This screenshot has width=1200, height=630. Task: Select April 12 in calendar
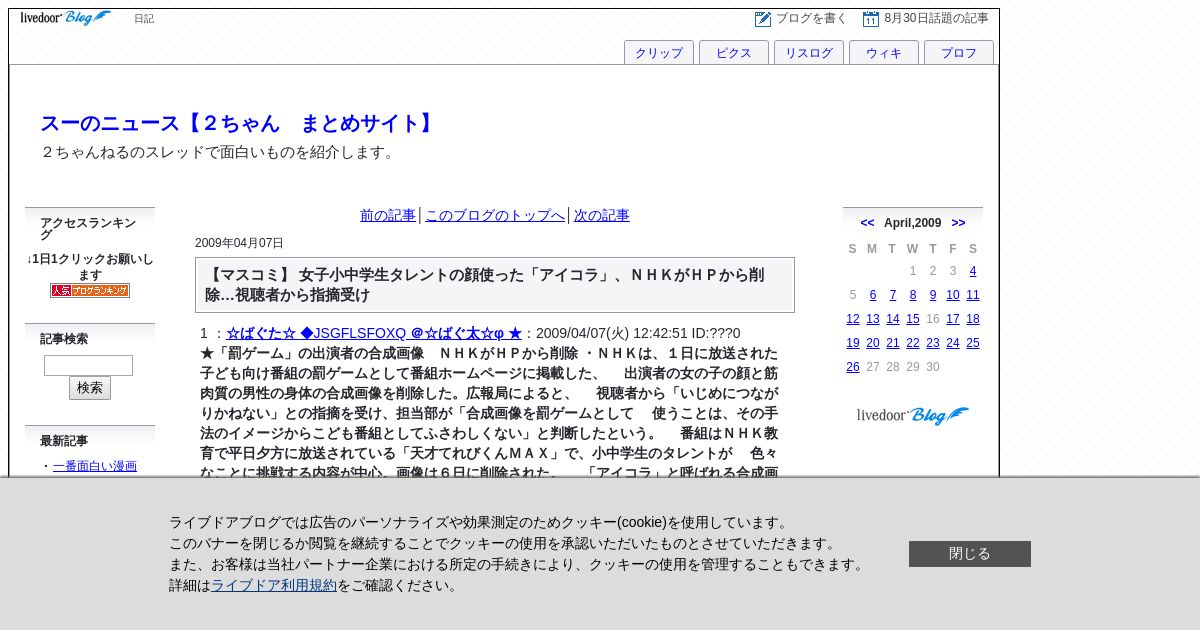click(853, 319)
